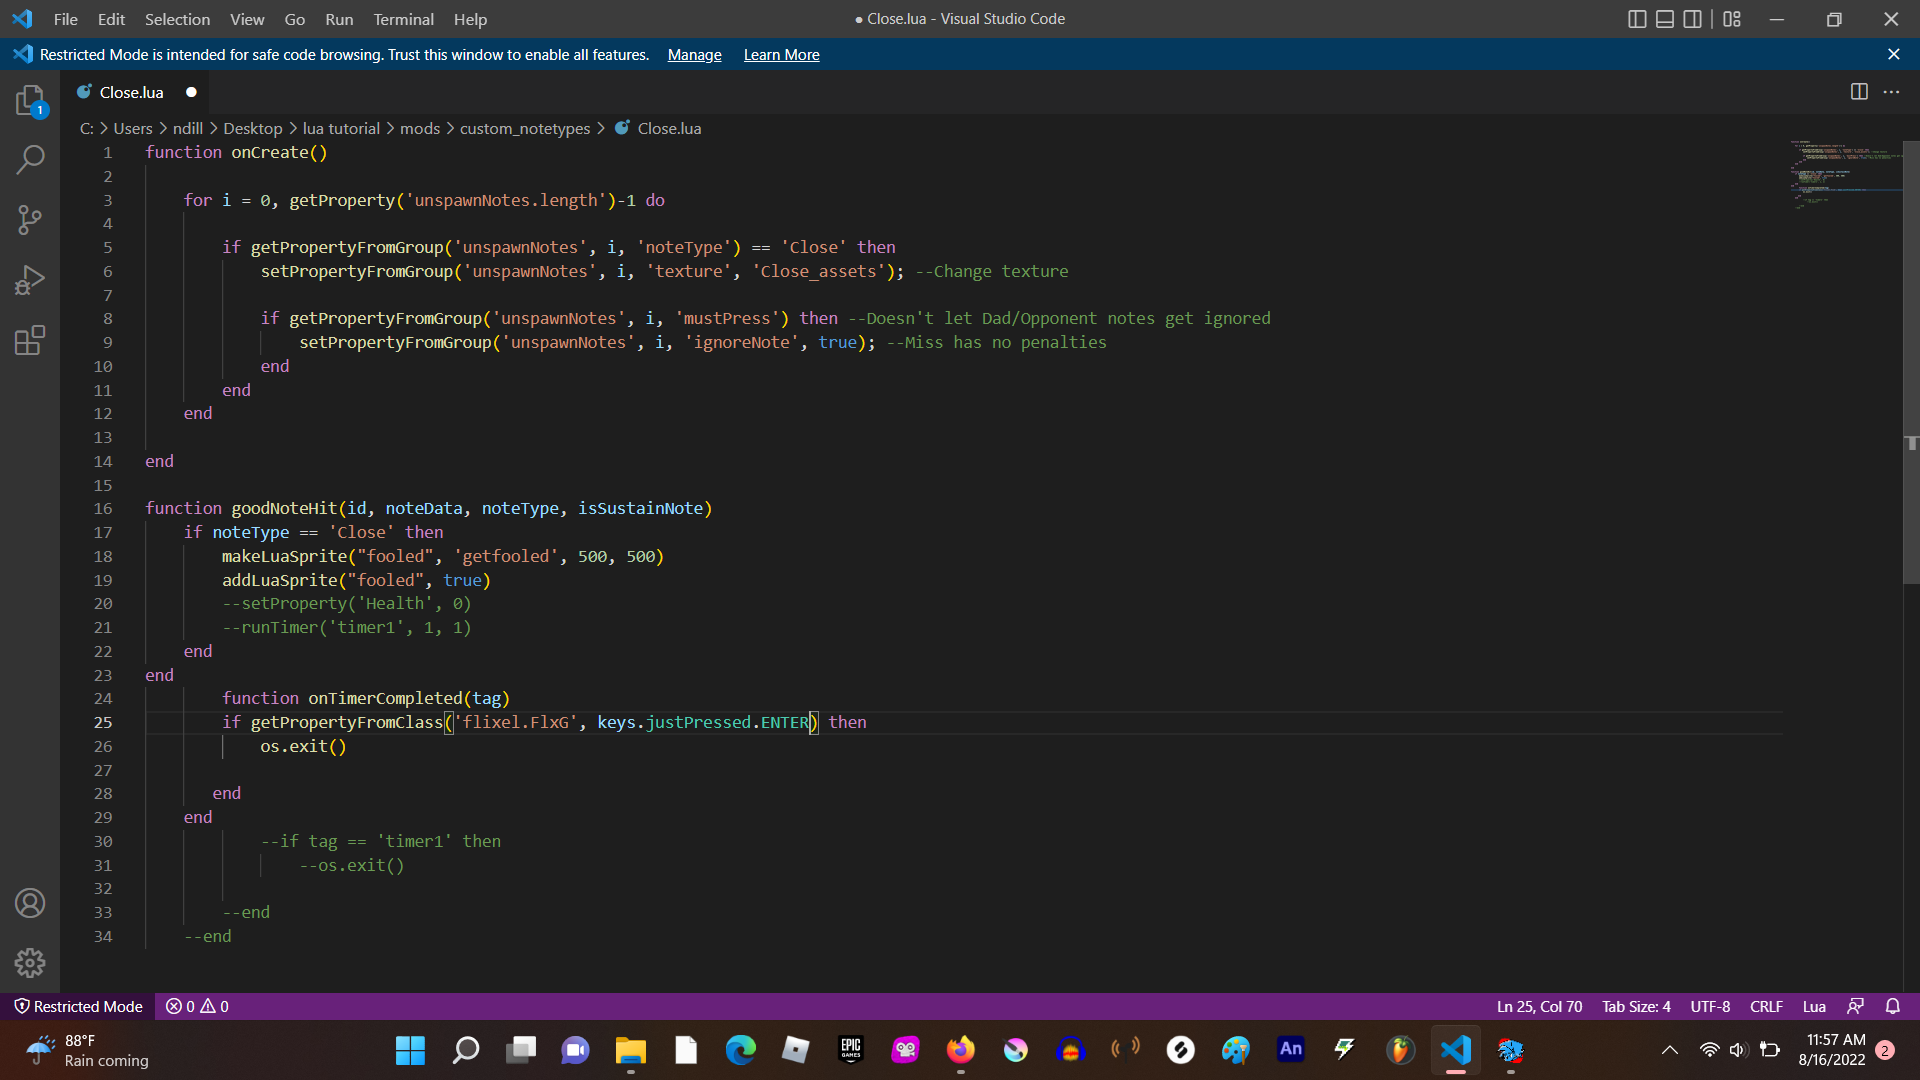1920x1080 pixels.
Task: Open the Terminal menu
Action: click(x=403, y=19)
